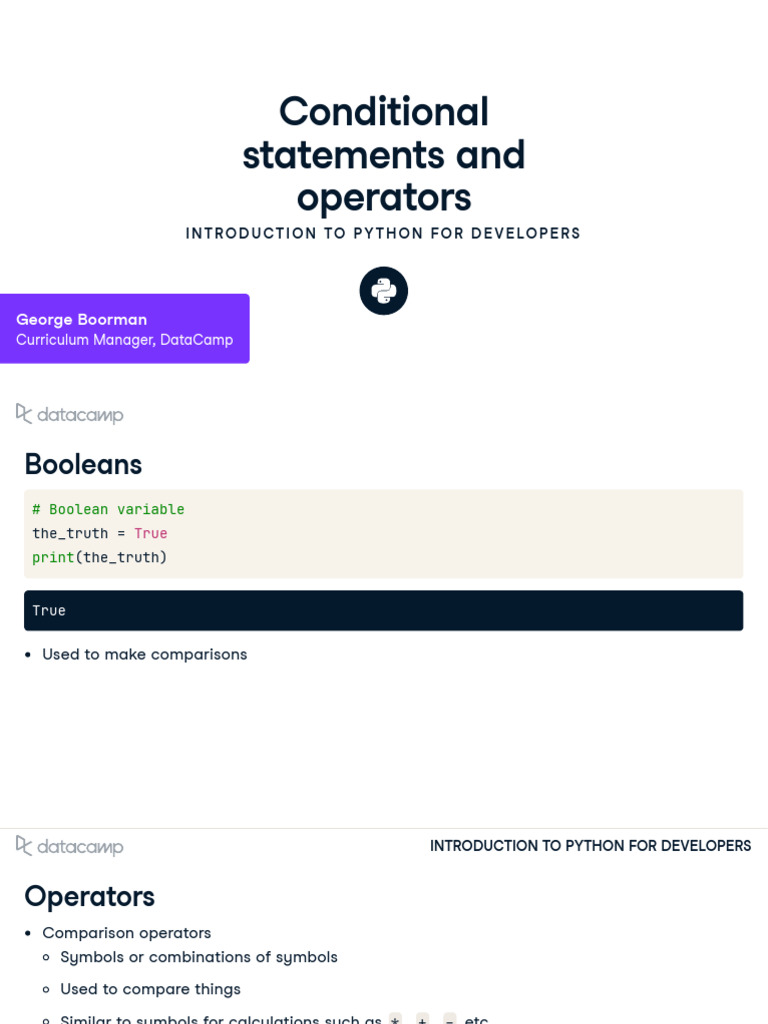Image resolution: width=768 pixels, height=1024 pixels.
Task: Click the Used to make comparisons bullet
Action: tap(144, 654)
